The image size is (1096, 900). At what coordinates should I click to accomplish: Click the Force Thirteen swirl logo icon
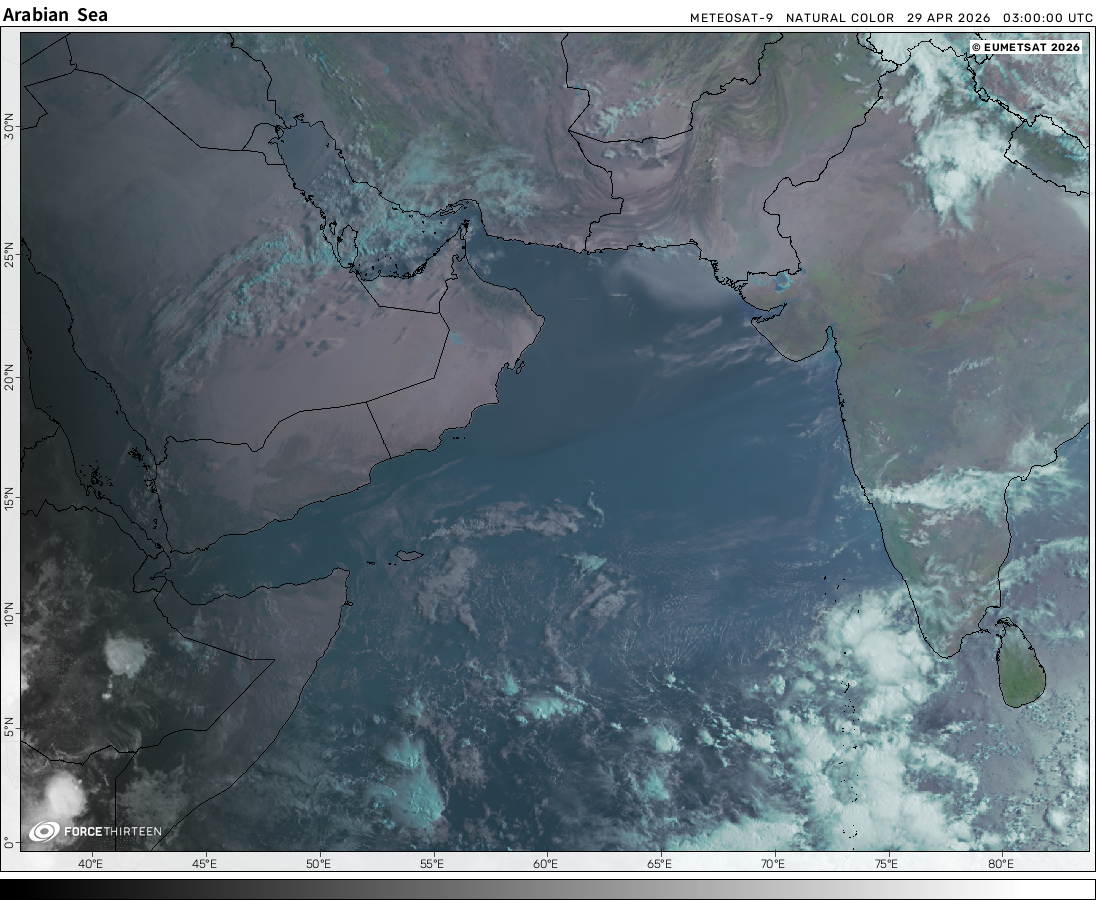[x=44, y=831]
